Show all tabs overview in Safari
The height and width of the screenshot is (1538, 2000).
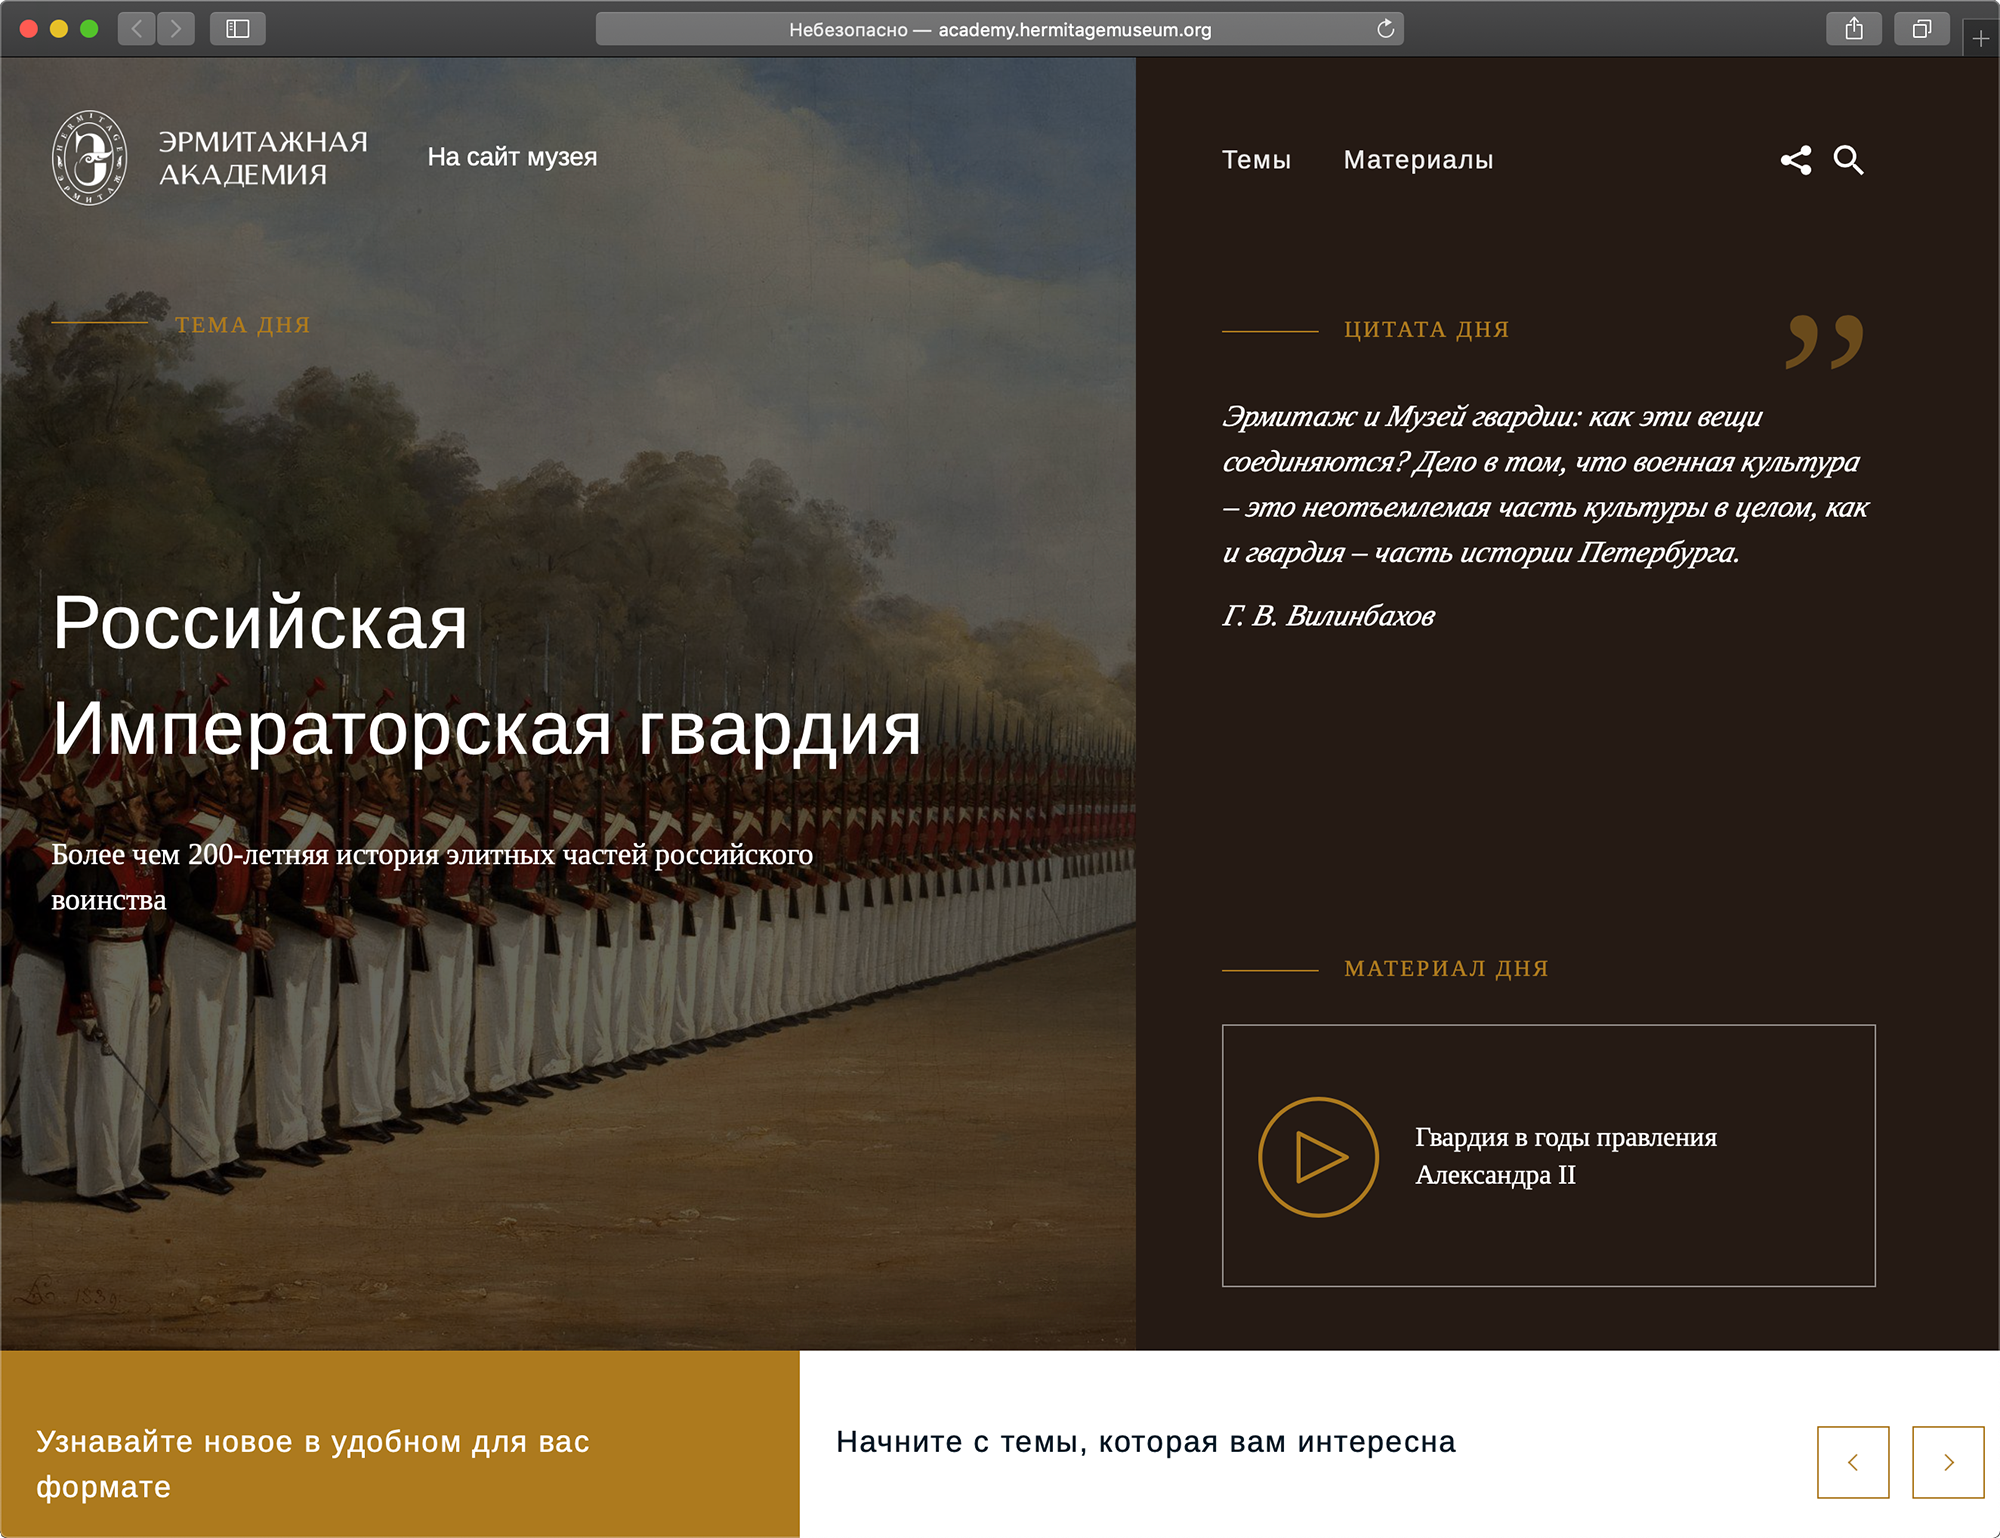tap(1921, 29)
